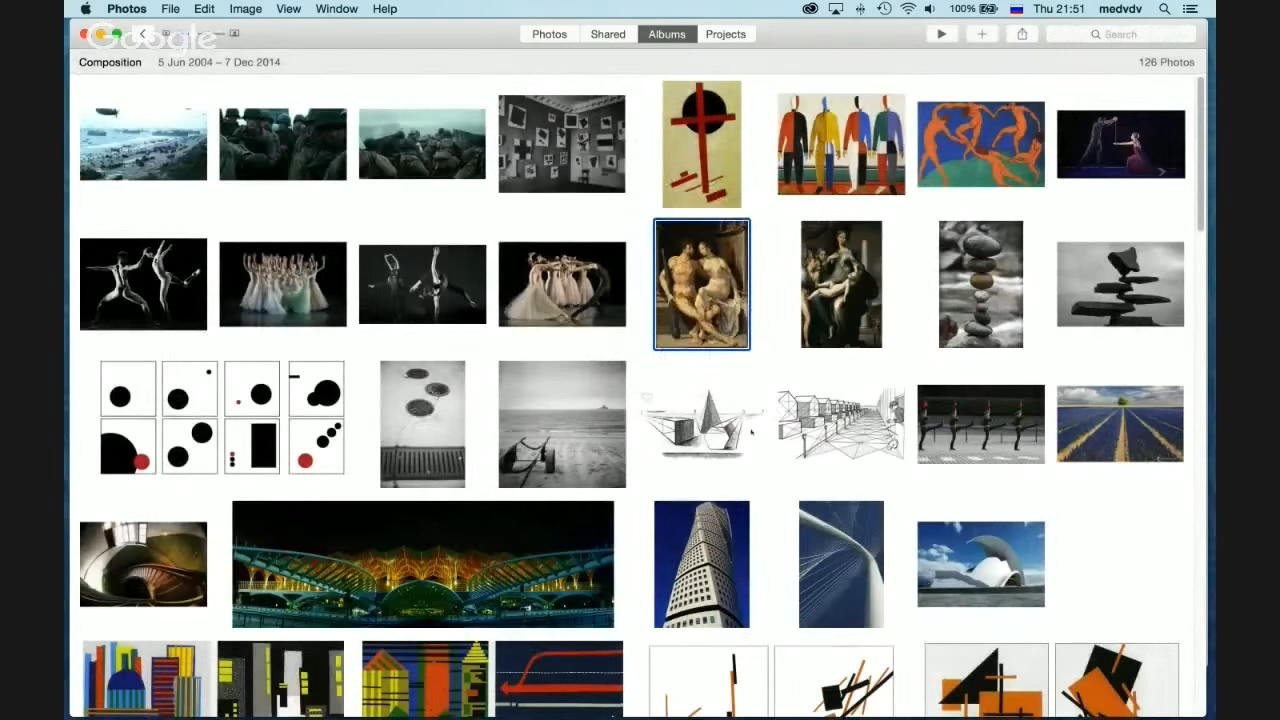This screenshot has width=1280, height=720.
Task: Select the black-and-white empty beach photo
Action: (x=562, y=424)
